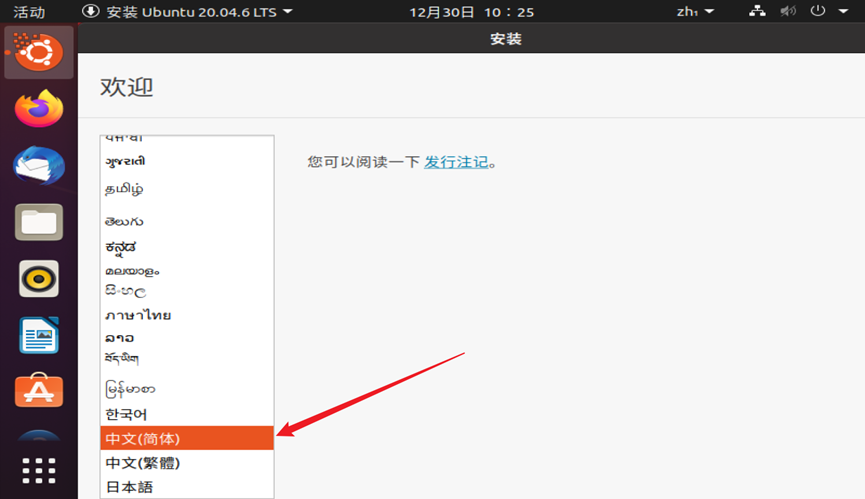Click the power icon in top bar
The image size is (865, 499).
pos(818,11)
